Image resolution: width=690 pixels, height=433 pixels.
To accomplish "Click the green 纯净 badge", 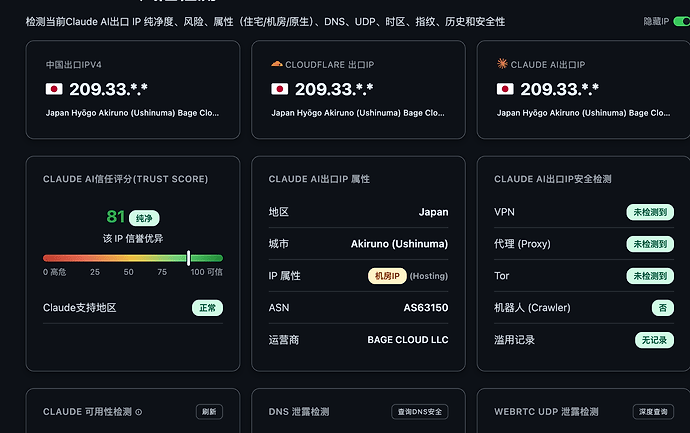I will [x=144, y=218].
